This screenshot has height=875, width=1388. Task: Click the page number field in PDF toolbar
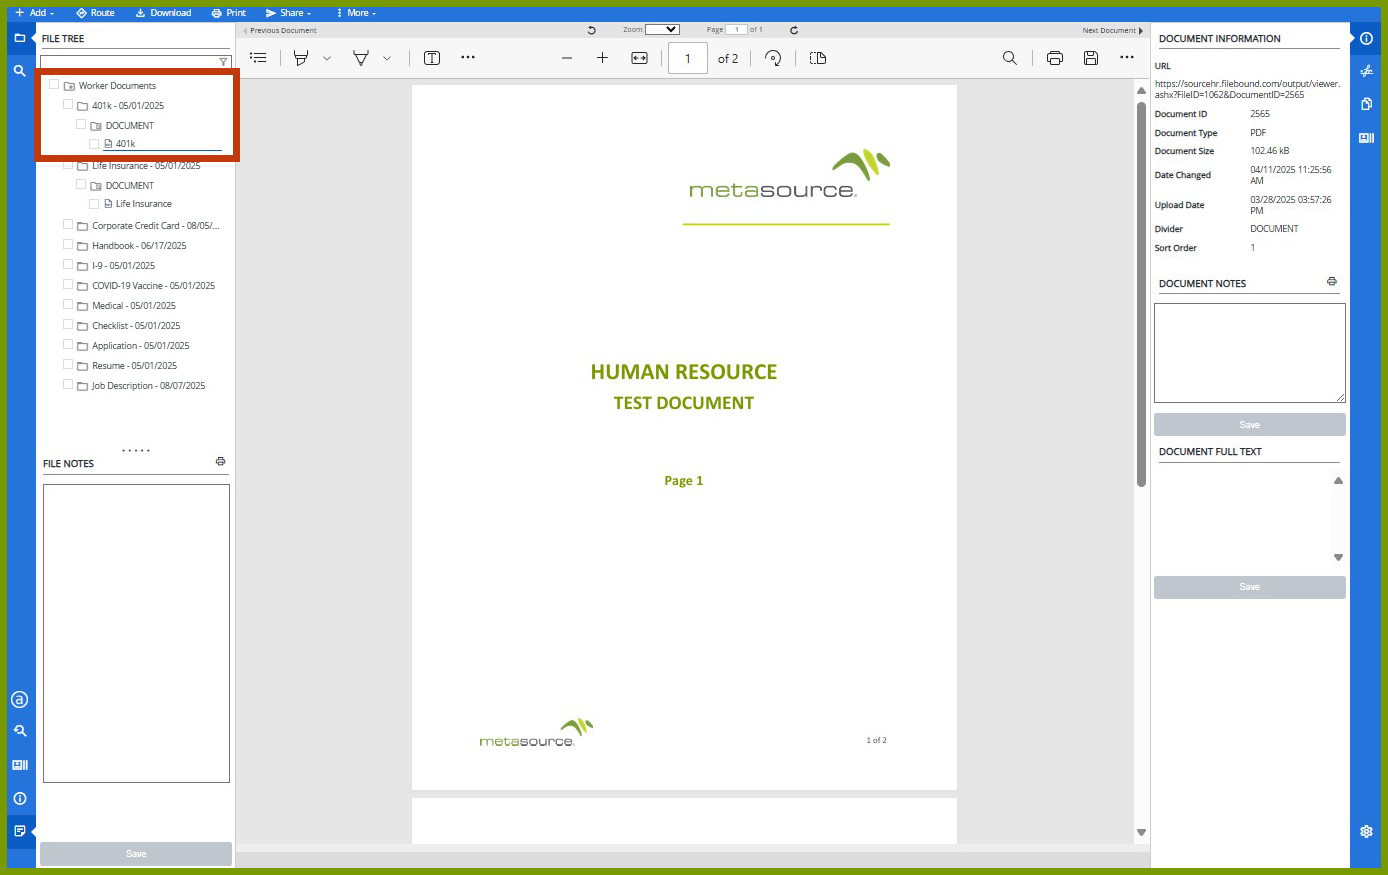click(x=688, y=58)
